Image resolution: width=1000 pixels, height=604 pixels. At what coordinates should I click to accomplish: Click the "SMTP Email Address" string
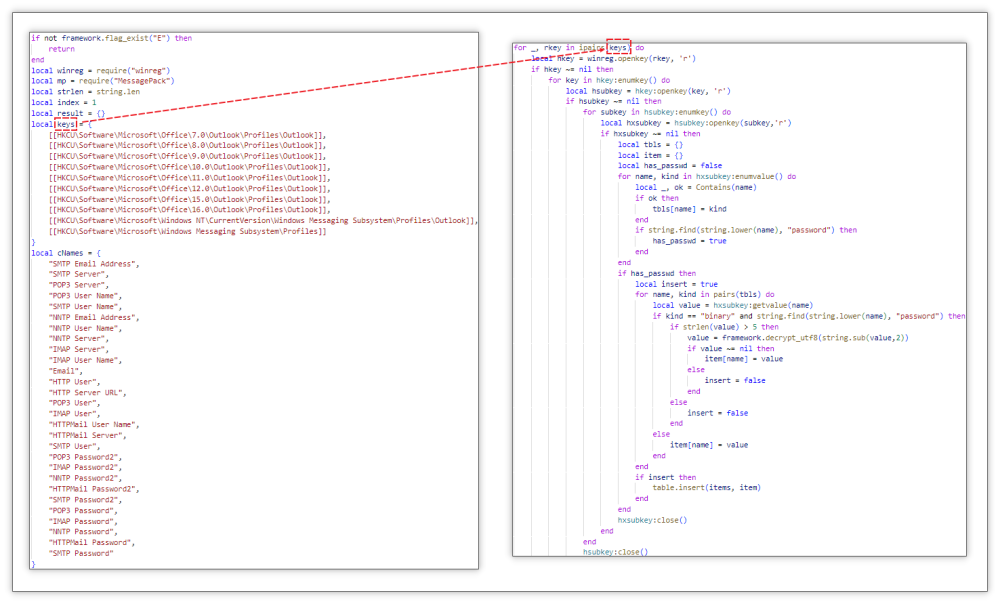click(93, 263)
